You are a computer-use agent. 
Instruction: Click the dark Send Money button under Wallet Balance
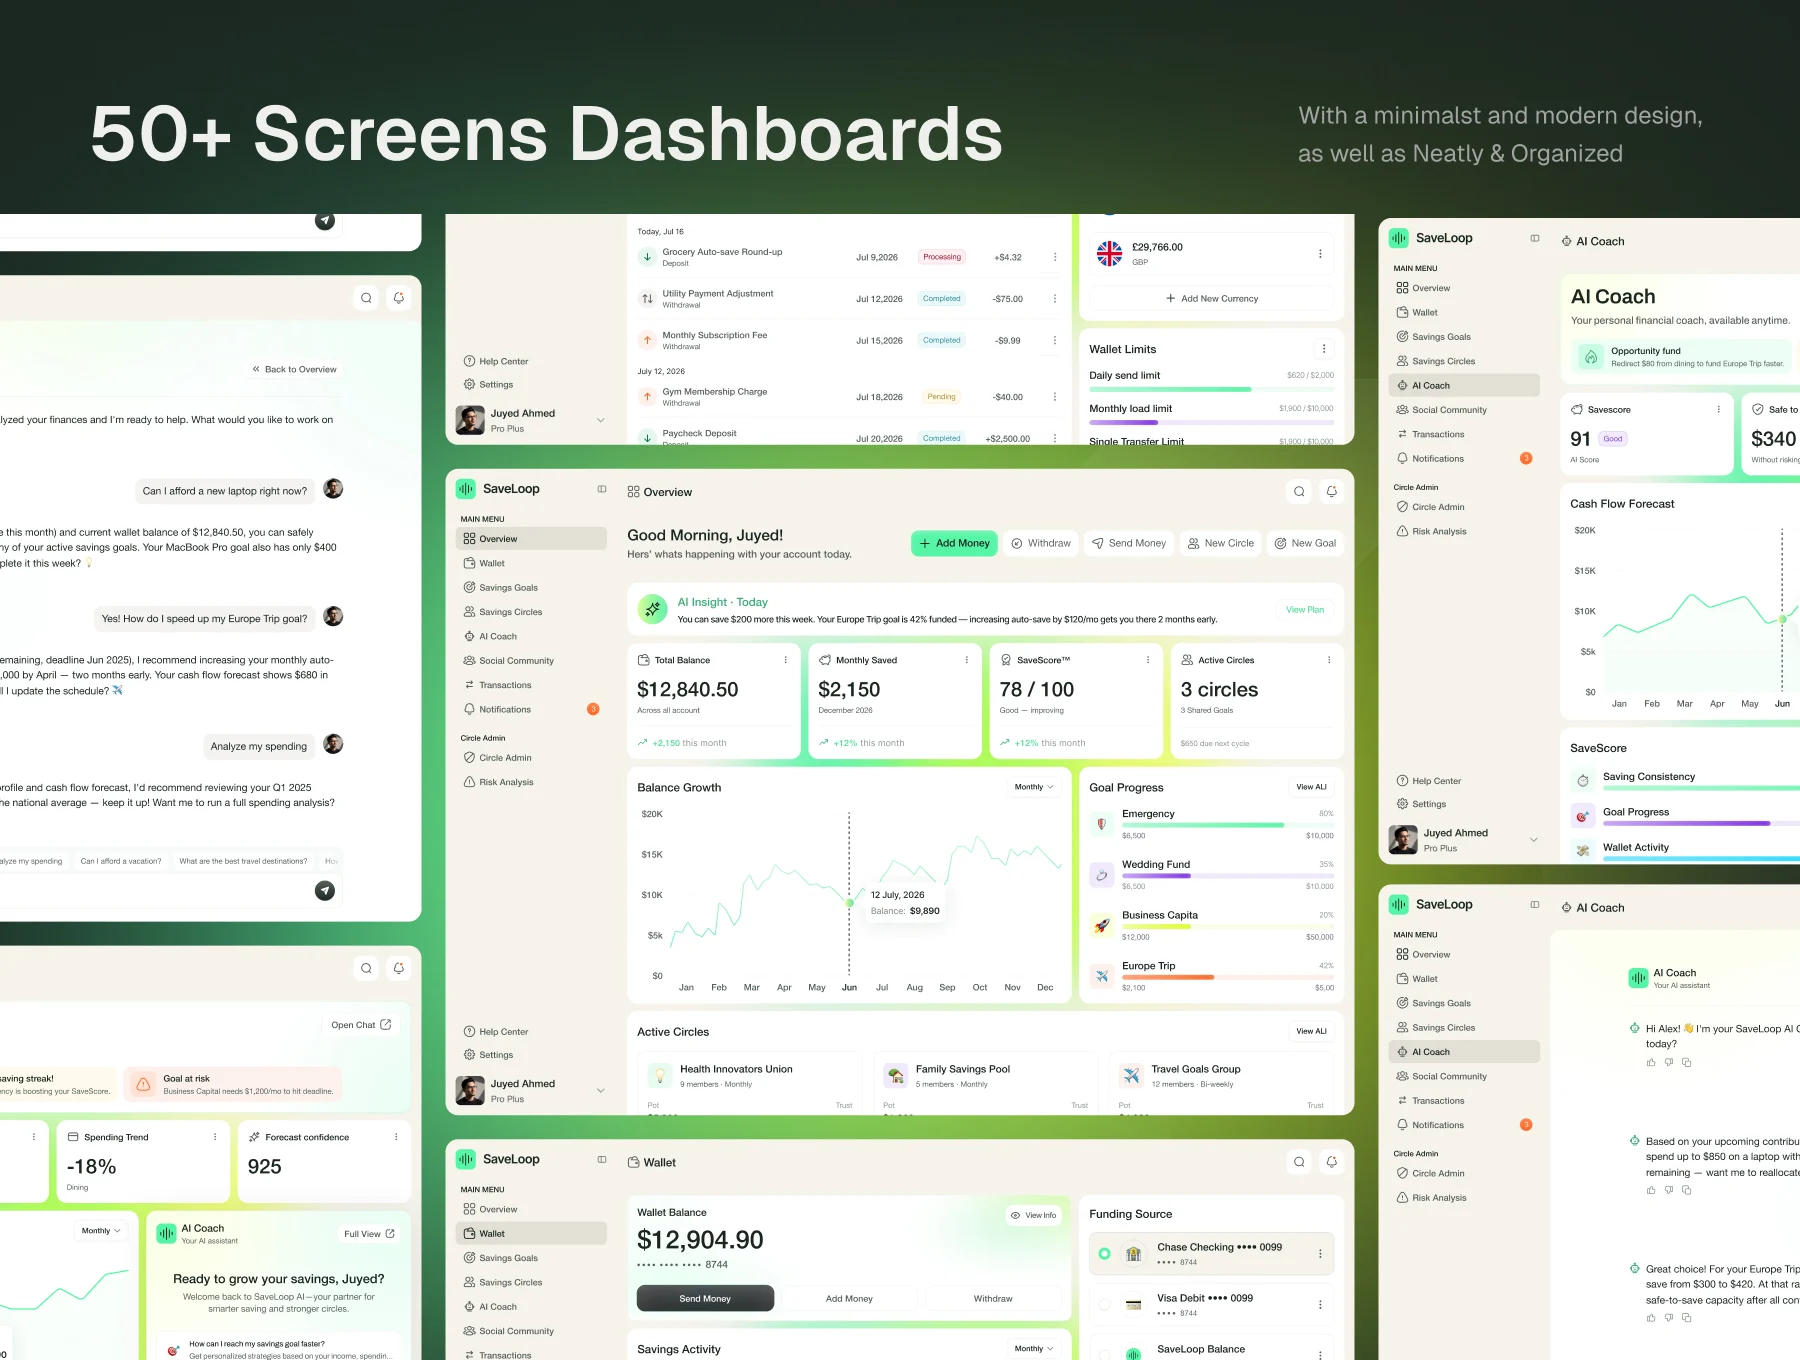tap(705, 1298)
